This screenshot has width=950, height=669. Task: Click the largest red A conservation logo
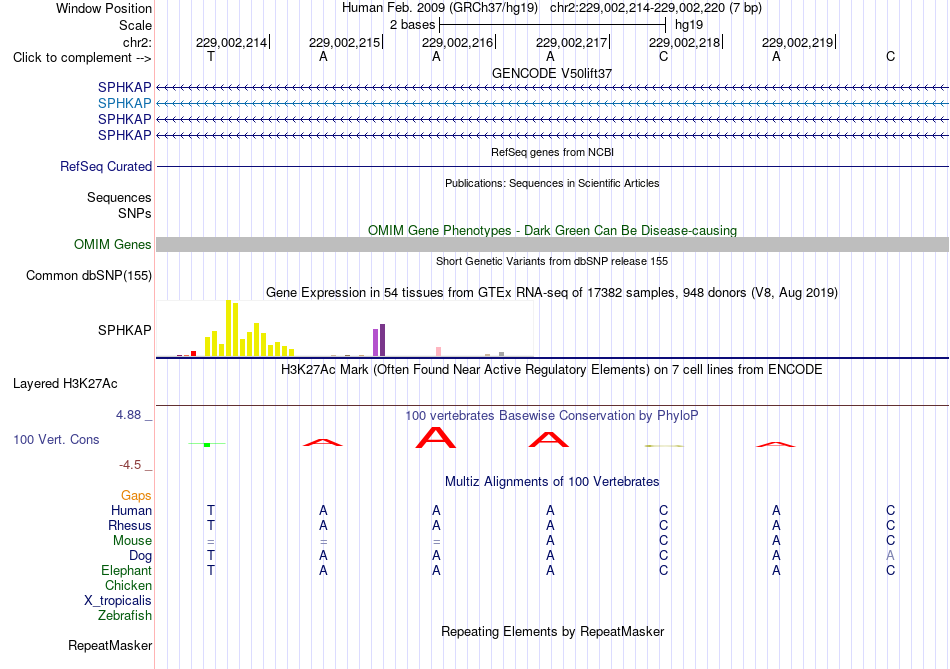436,438
